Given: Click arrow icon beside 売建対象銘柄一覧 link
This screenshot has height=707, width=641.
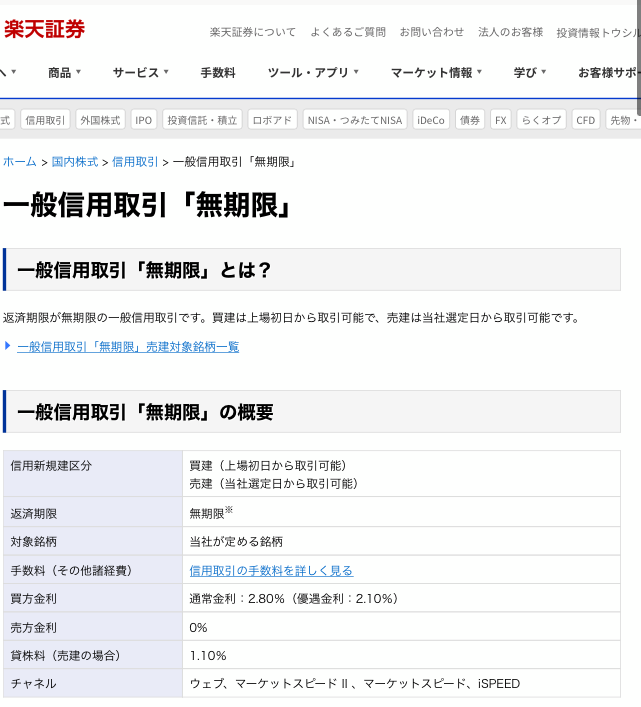Looking at the screenshot, I should pyautogui.click(x=7, y=346).
